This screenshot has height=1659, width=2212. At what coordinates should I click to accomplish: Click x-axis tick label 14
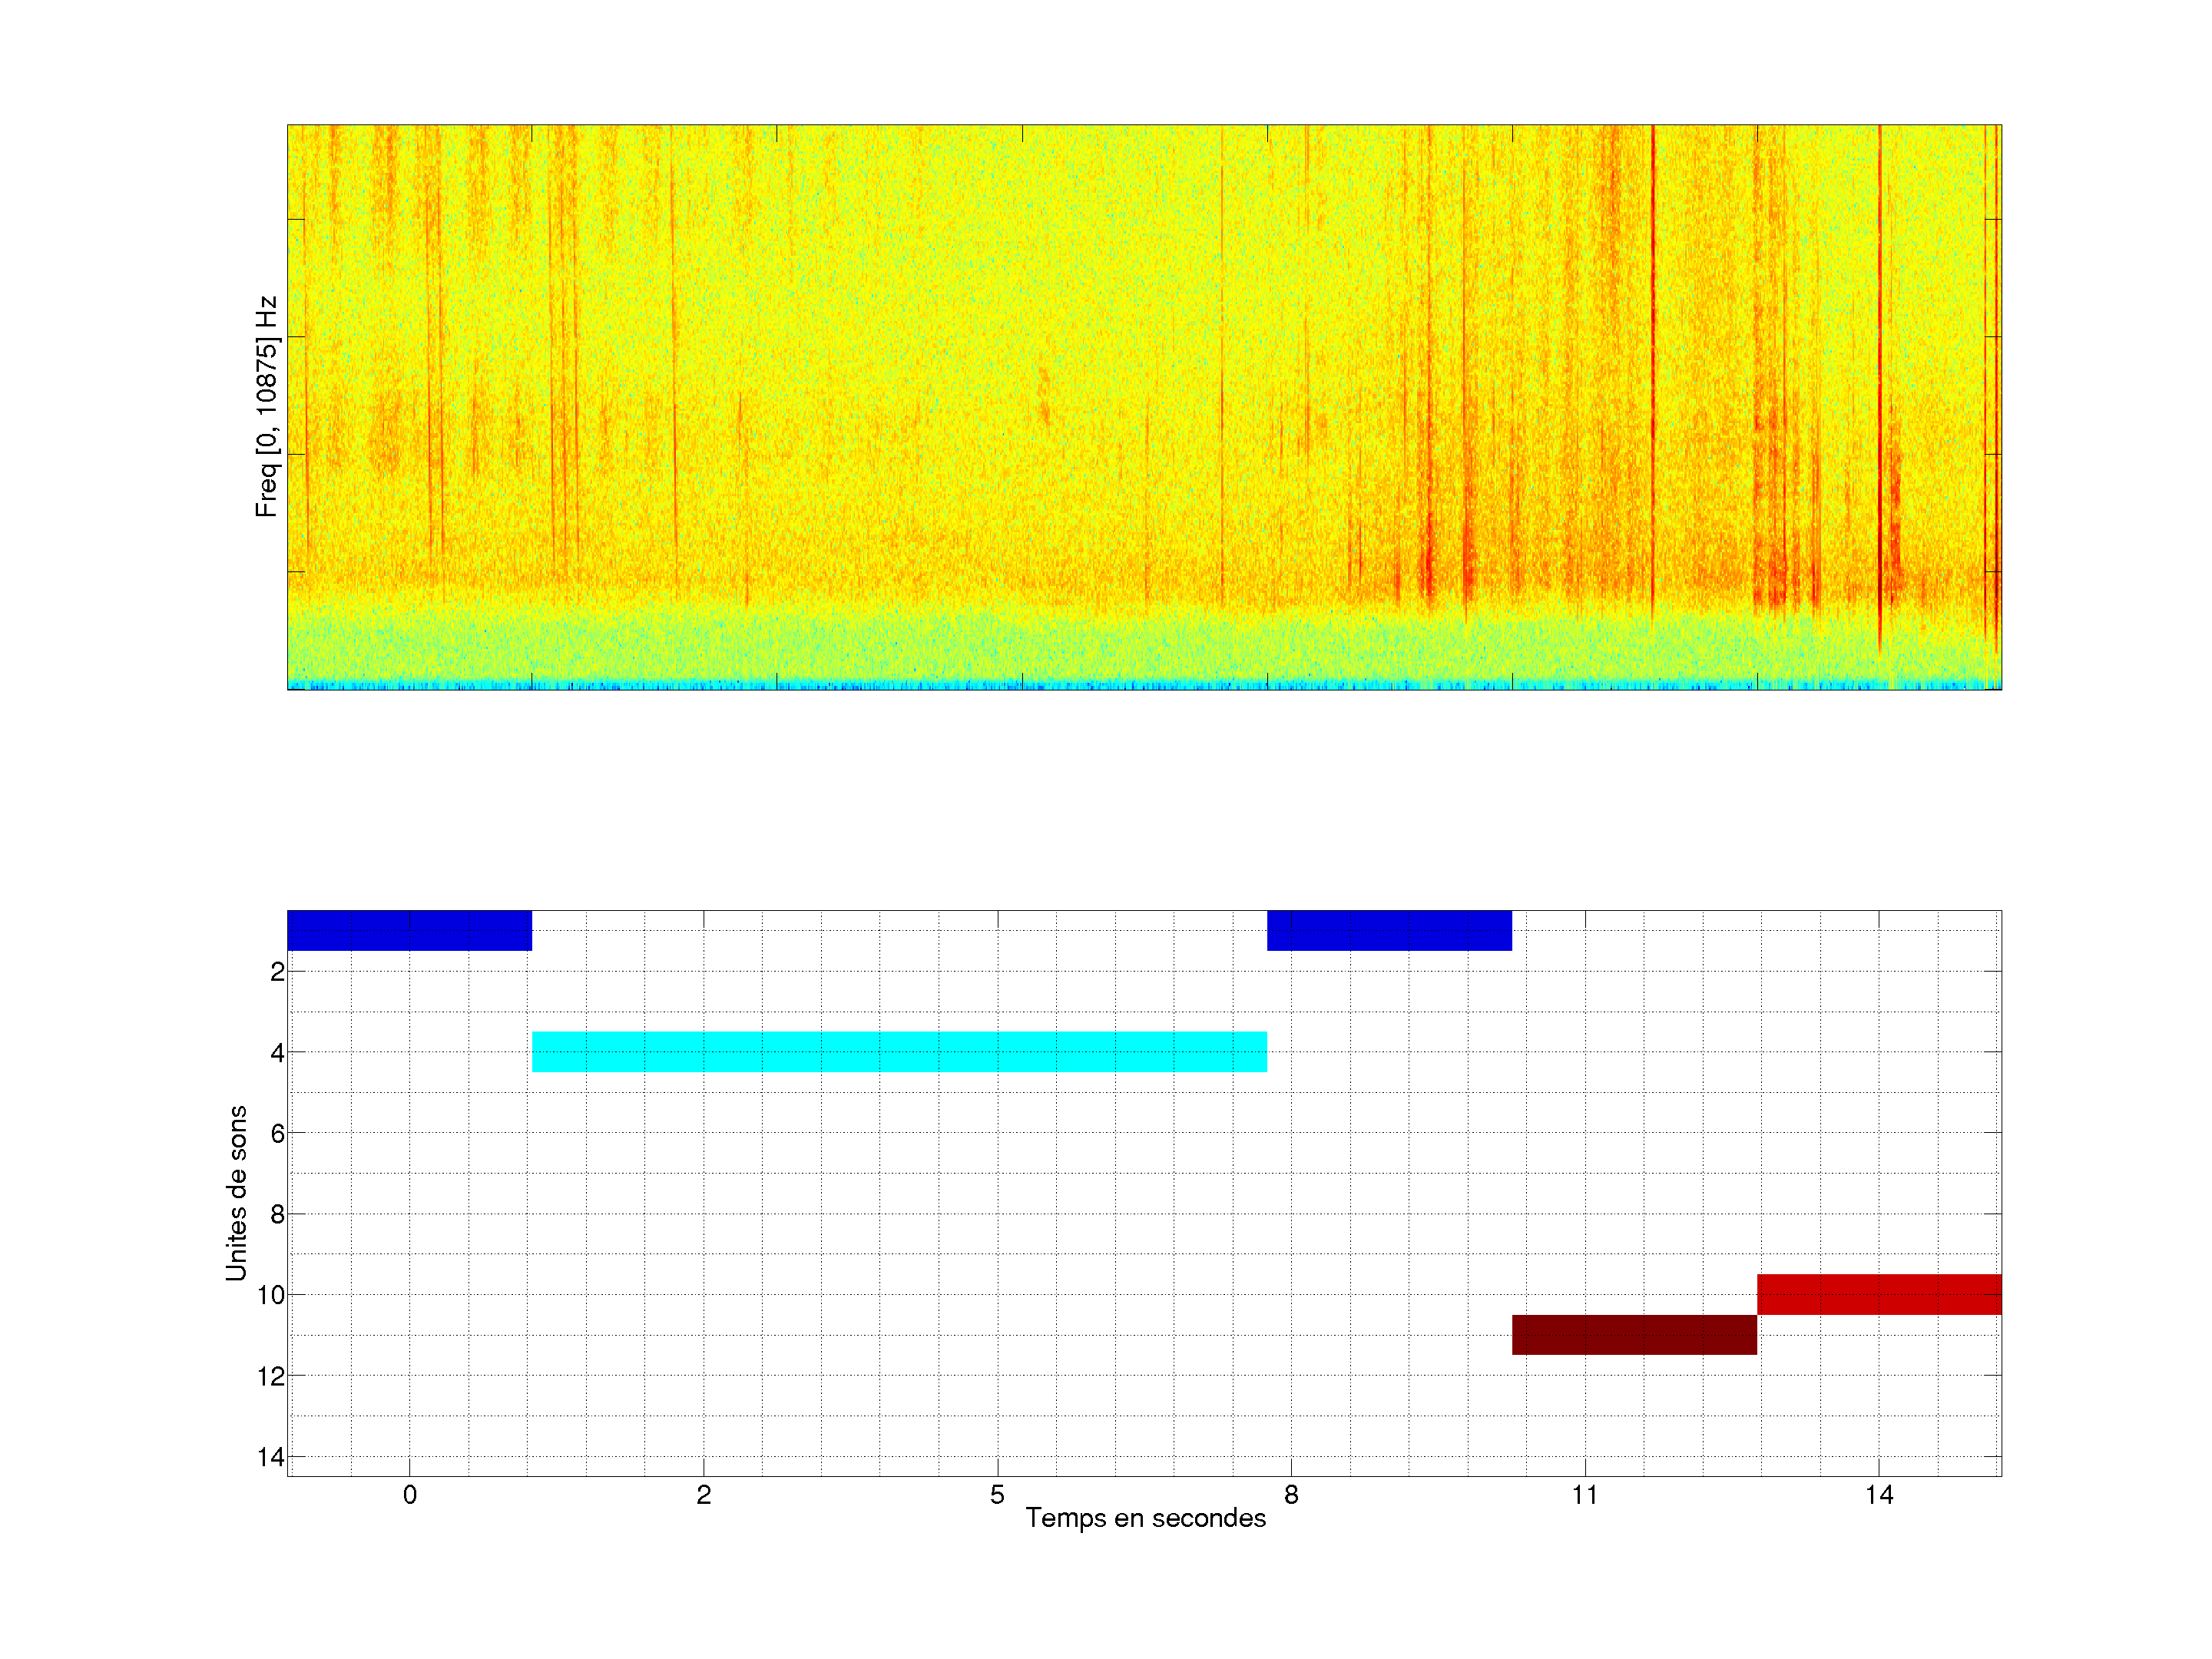pos(1879,1495)
